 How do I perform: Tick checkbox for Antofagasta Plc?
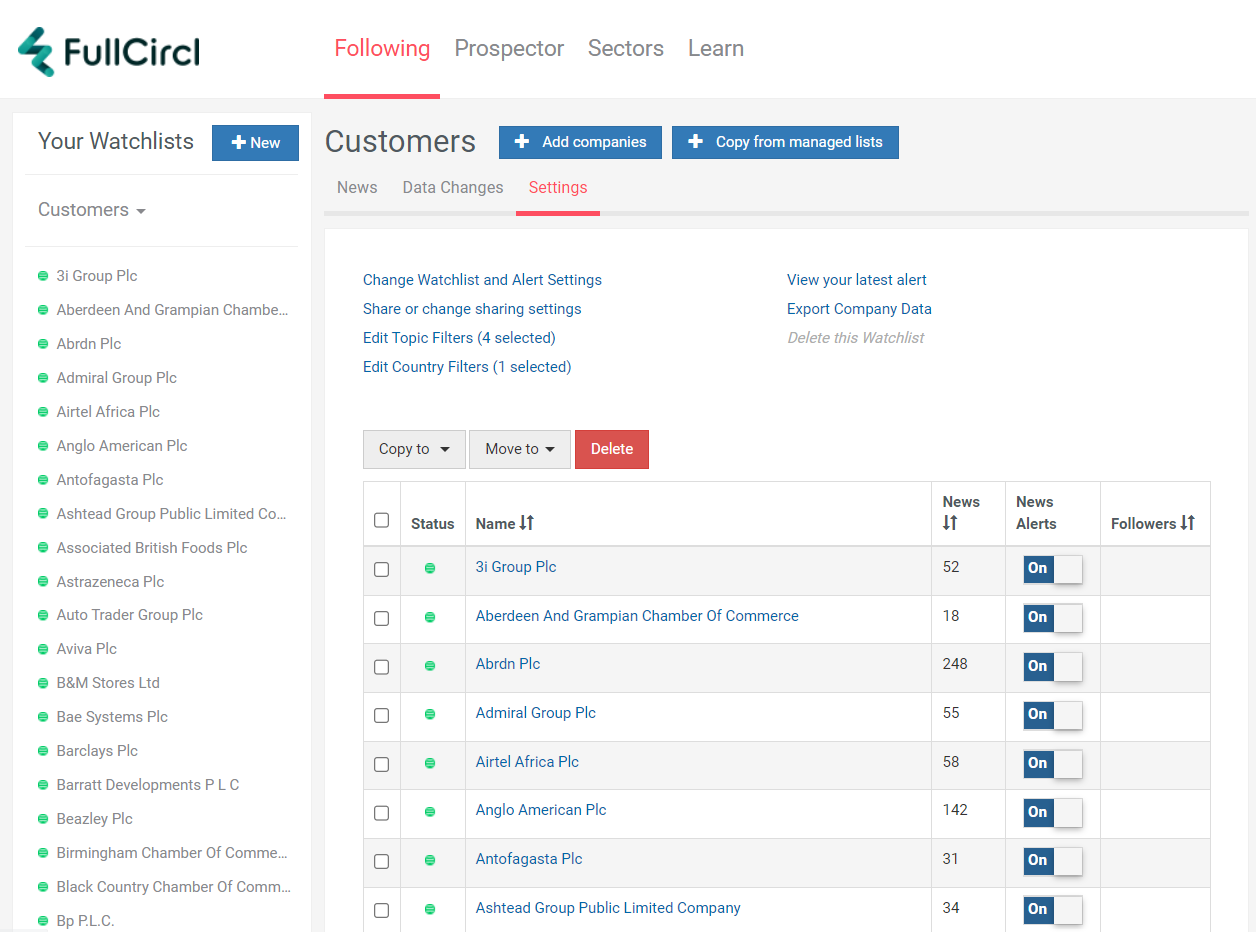(381, 861)
